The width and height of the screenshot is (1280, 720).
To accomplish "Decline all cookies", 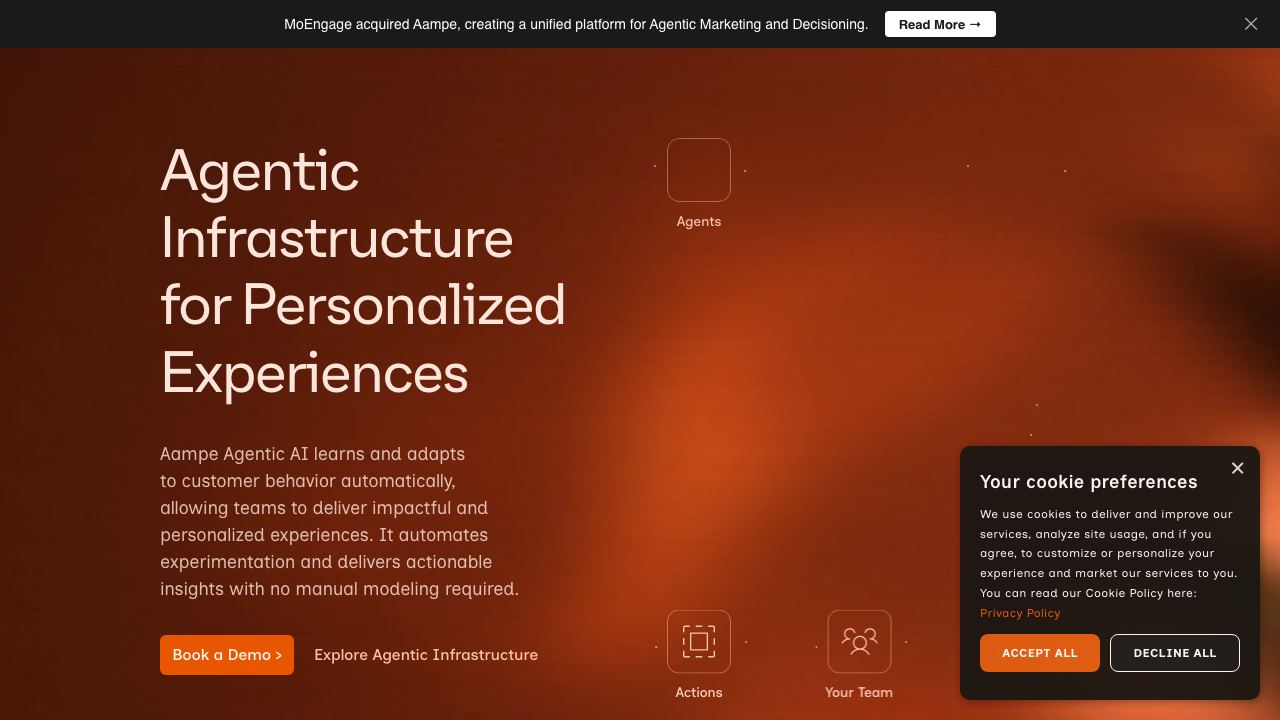I will point(1175,653).
